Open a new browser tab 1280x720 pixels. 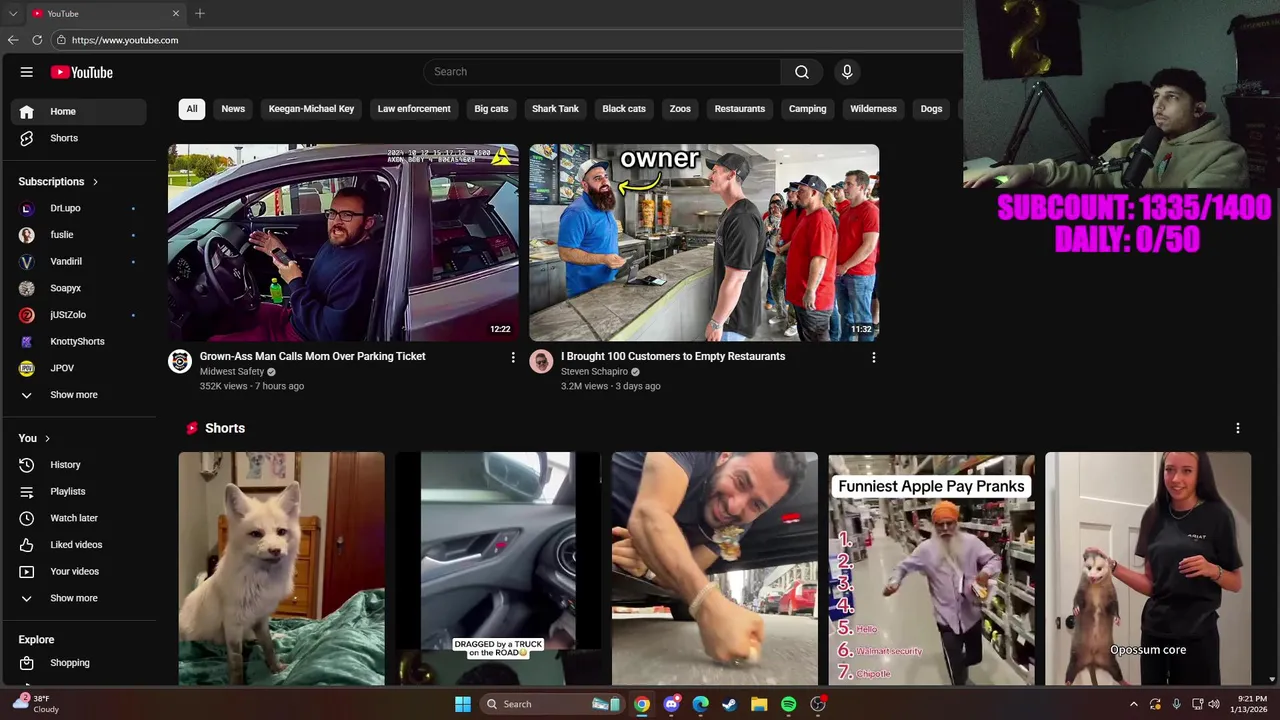(200, 13)
